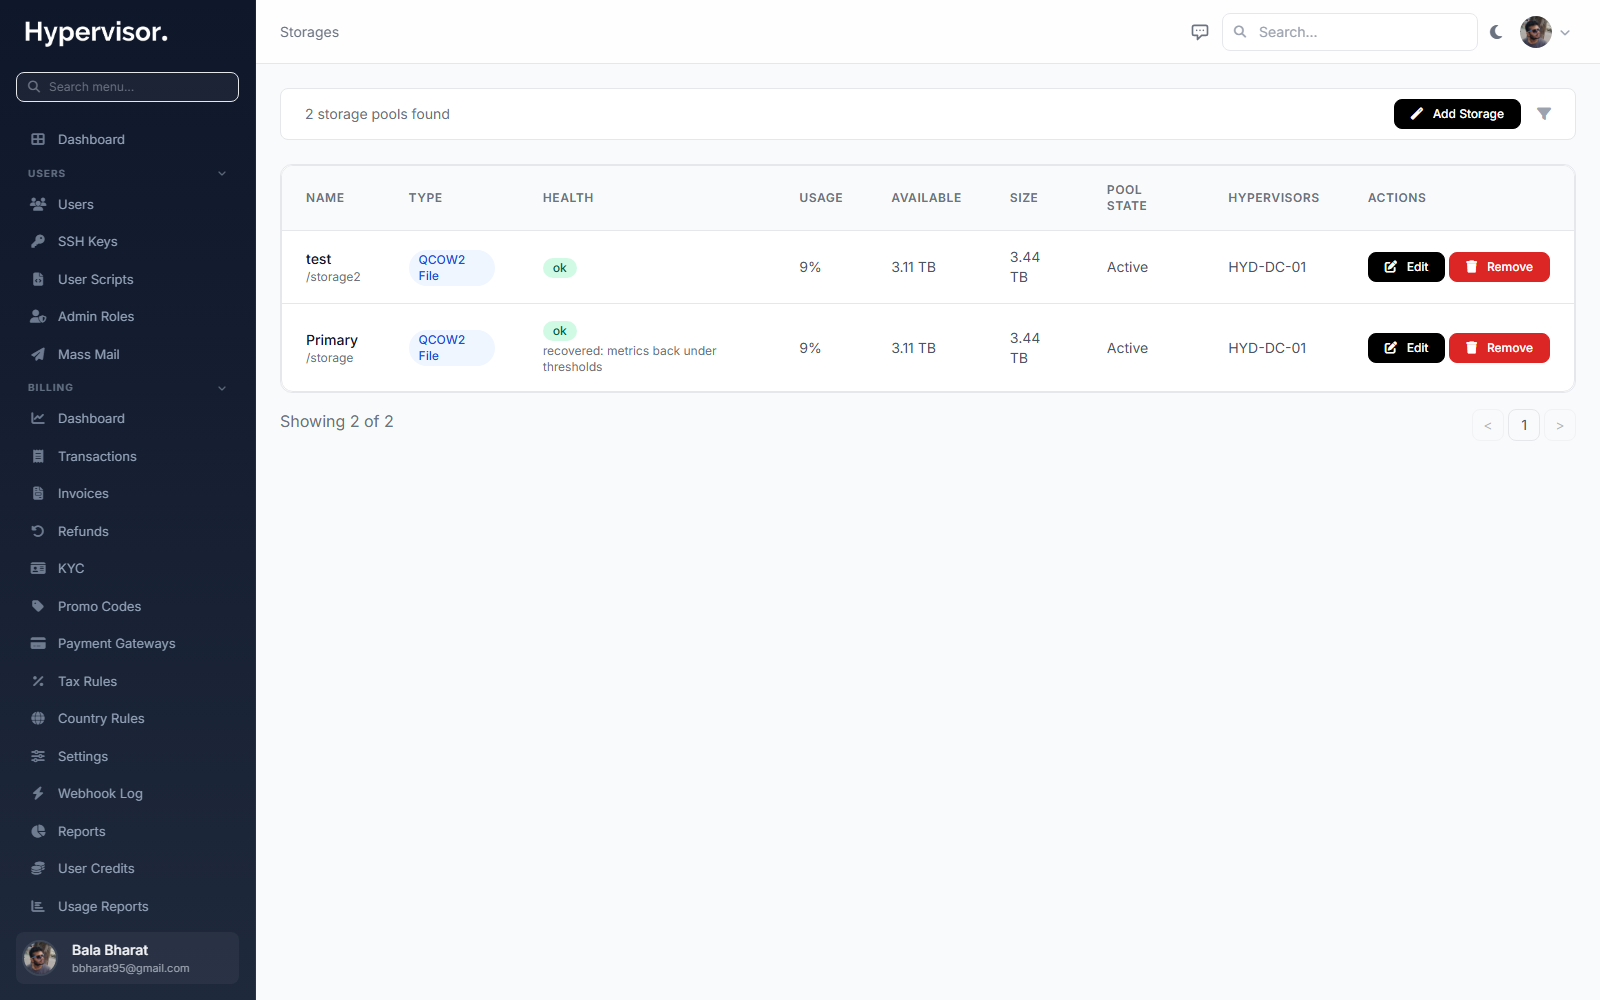This screenshot has height=1000, width=1600.
Task: Collapse the BILLING sidebar section
Action: [x=222, y=388]
